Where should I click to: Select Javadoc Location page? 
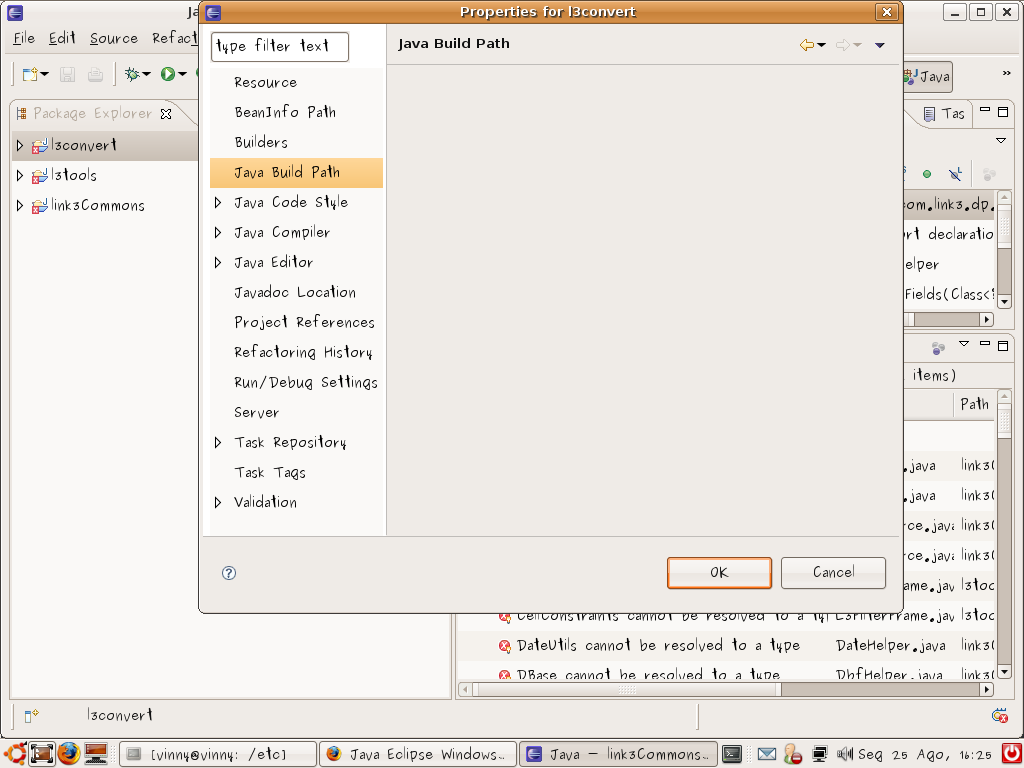(295, 293)
